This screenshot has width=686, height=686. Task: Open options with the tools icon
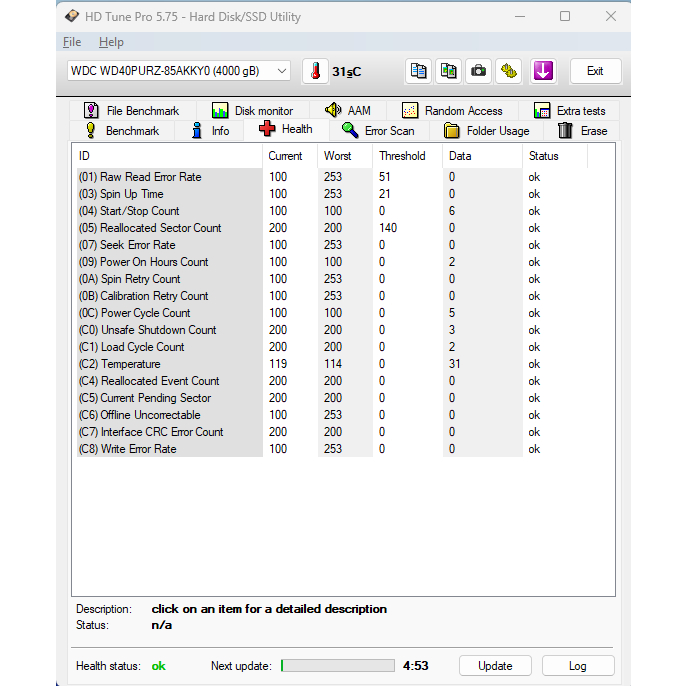(x=510, y=71)
